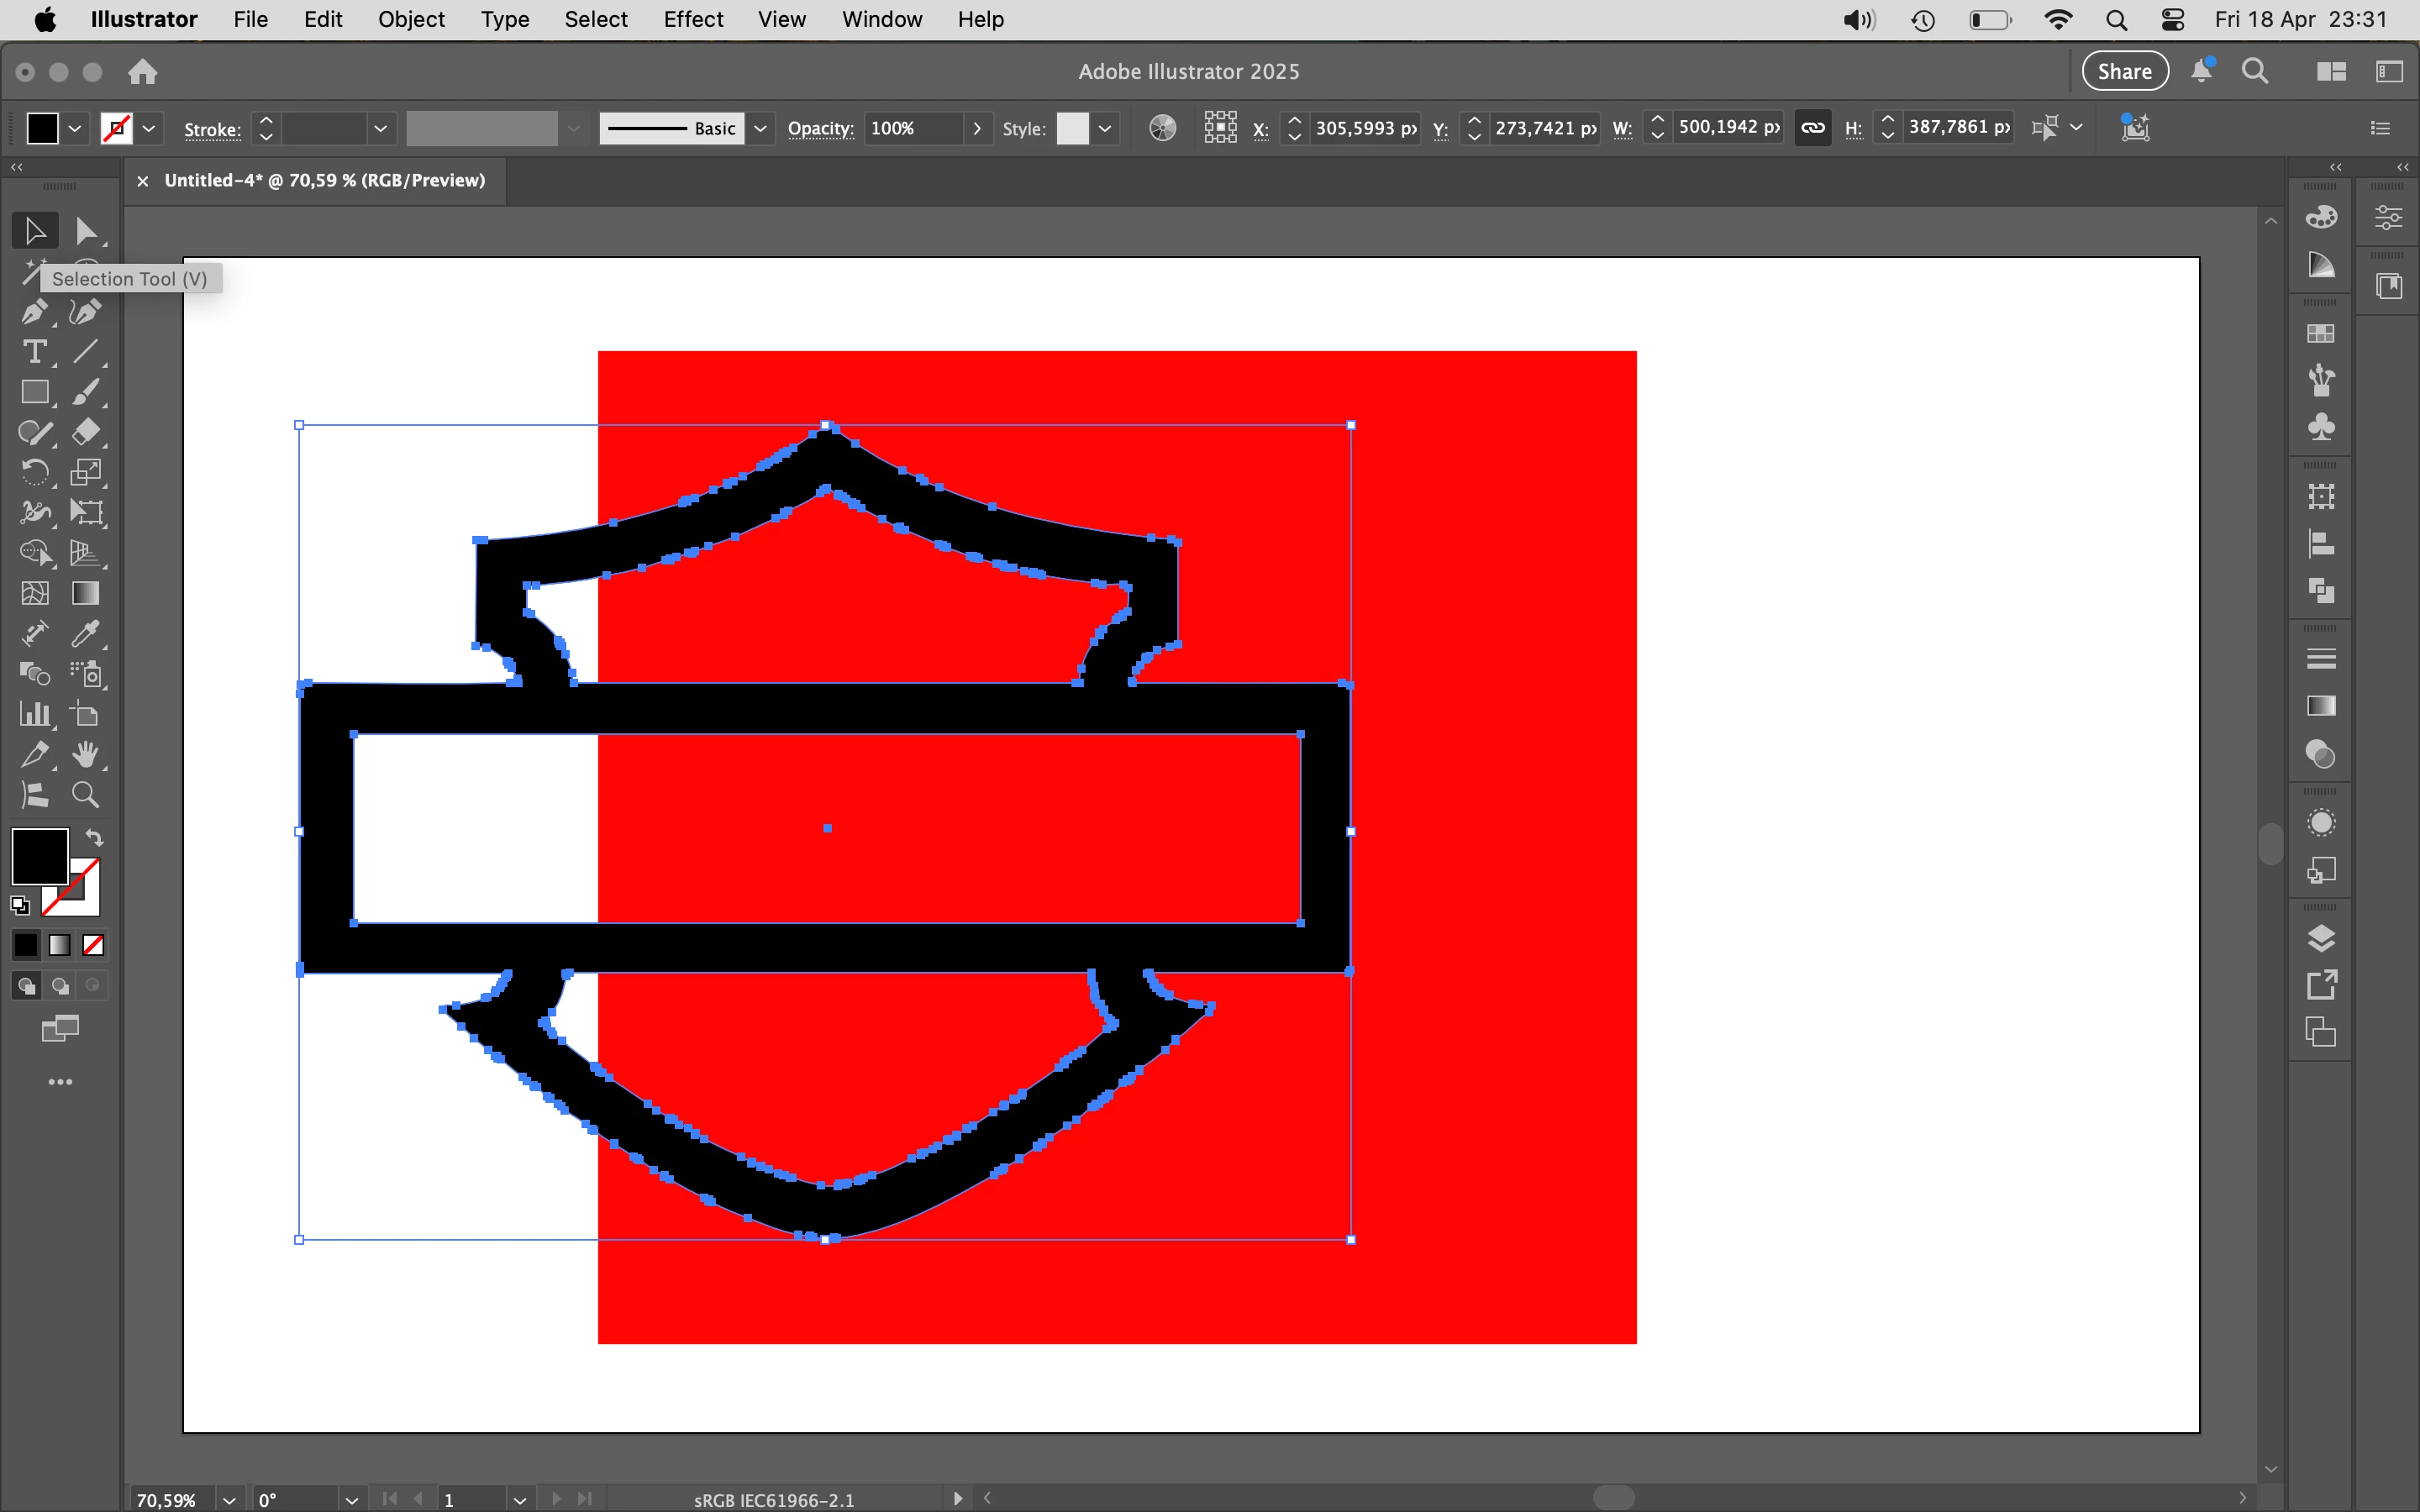This screenshot has height=1512, width=2420.
Task: Pick the Zoom tool in toolbar
Action: (86, 795)
